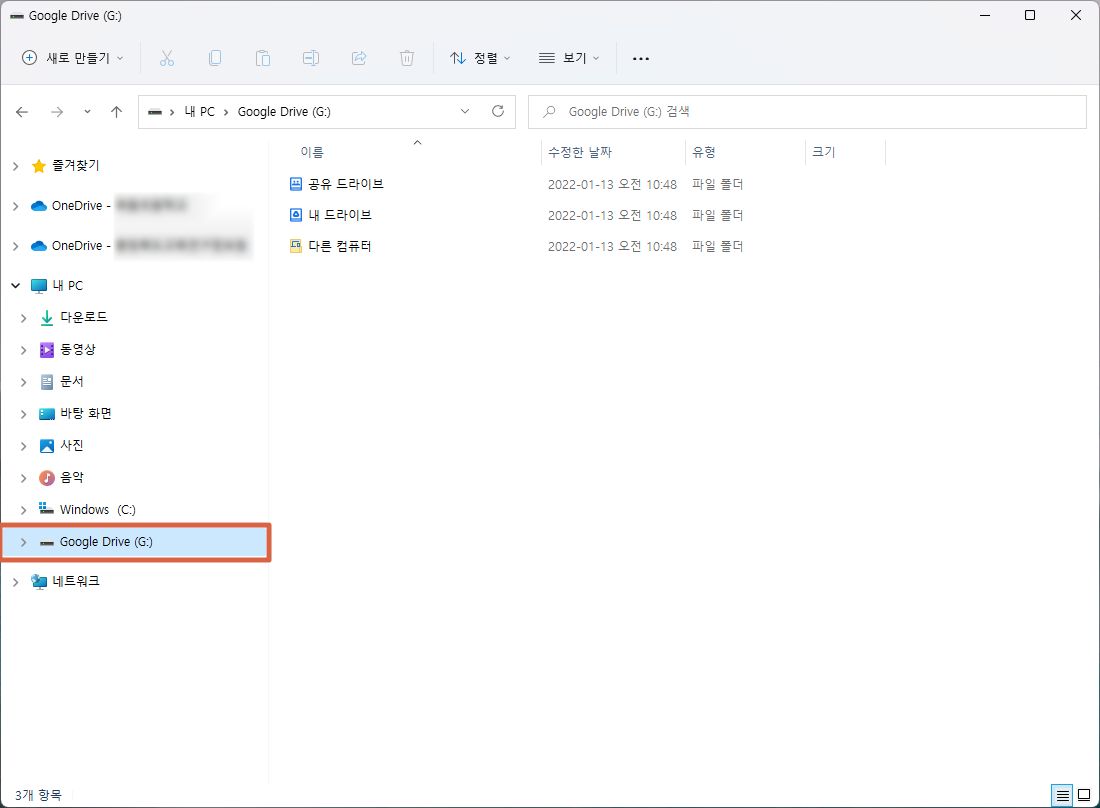Screen dimensions: 1100x808
Task: Click the Copy icon in toolbar
Action: [215, 58]
